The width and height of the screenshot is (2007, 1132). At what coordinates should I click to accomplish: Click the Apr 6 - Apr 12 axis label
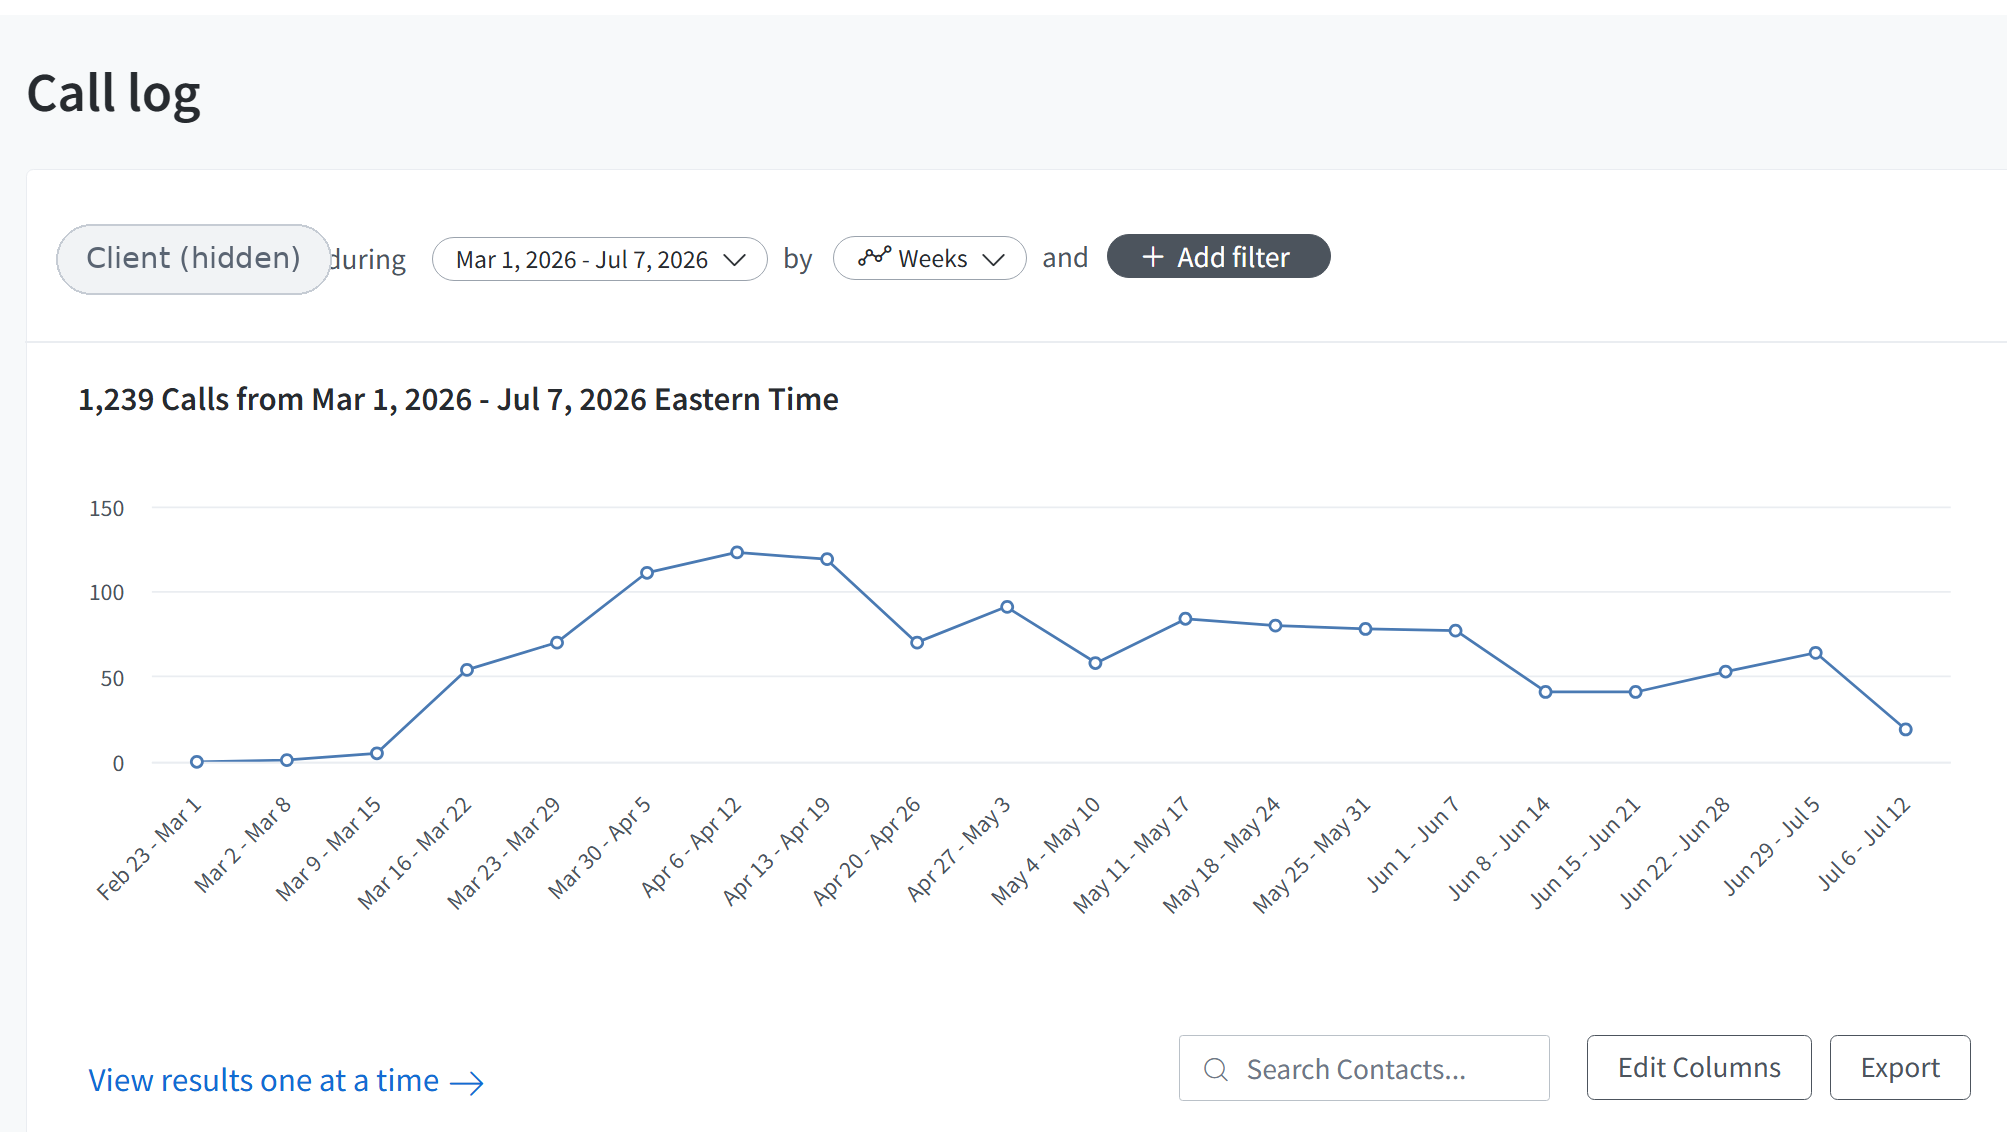(x=691, y=847)
